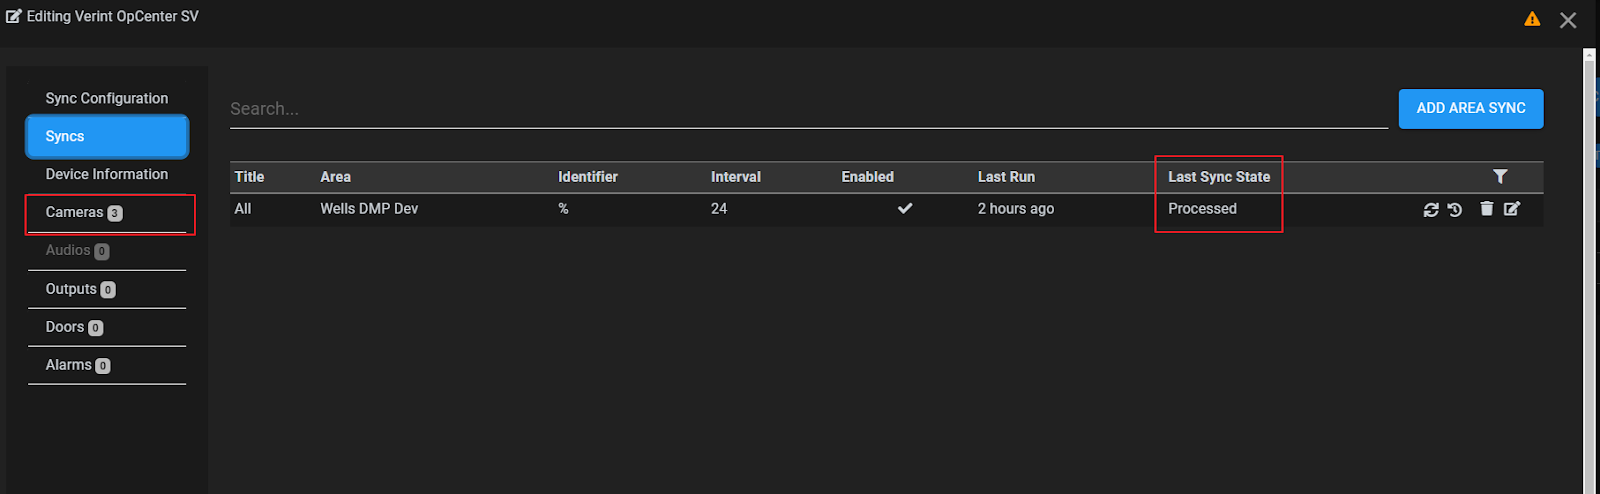Select the Syncs tab
This screenshot has width=1600, height=494.
click(107, 136)
